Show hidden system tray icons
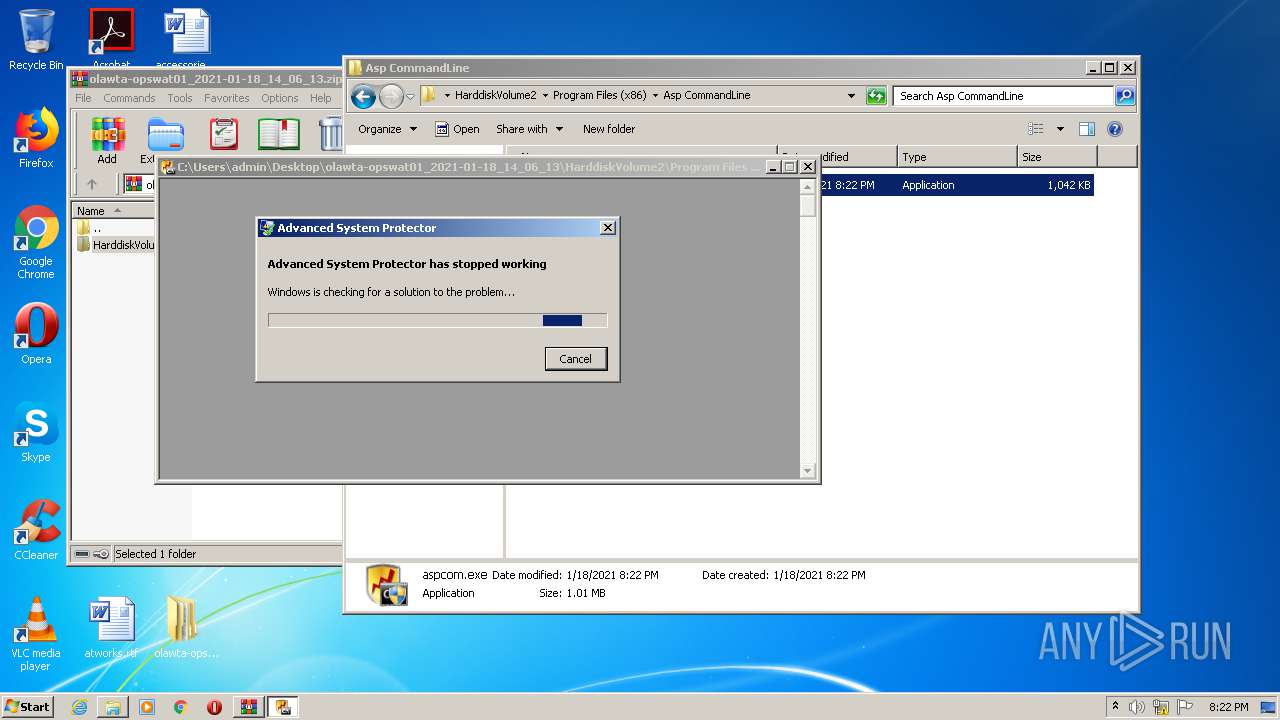The width and height of the screenshot is (1280, 720). (1116, 707)
